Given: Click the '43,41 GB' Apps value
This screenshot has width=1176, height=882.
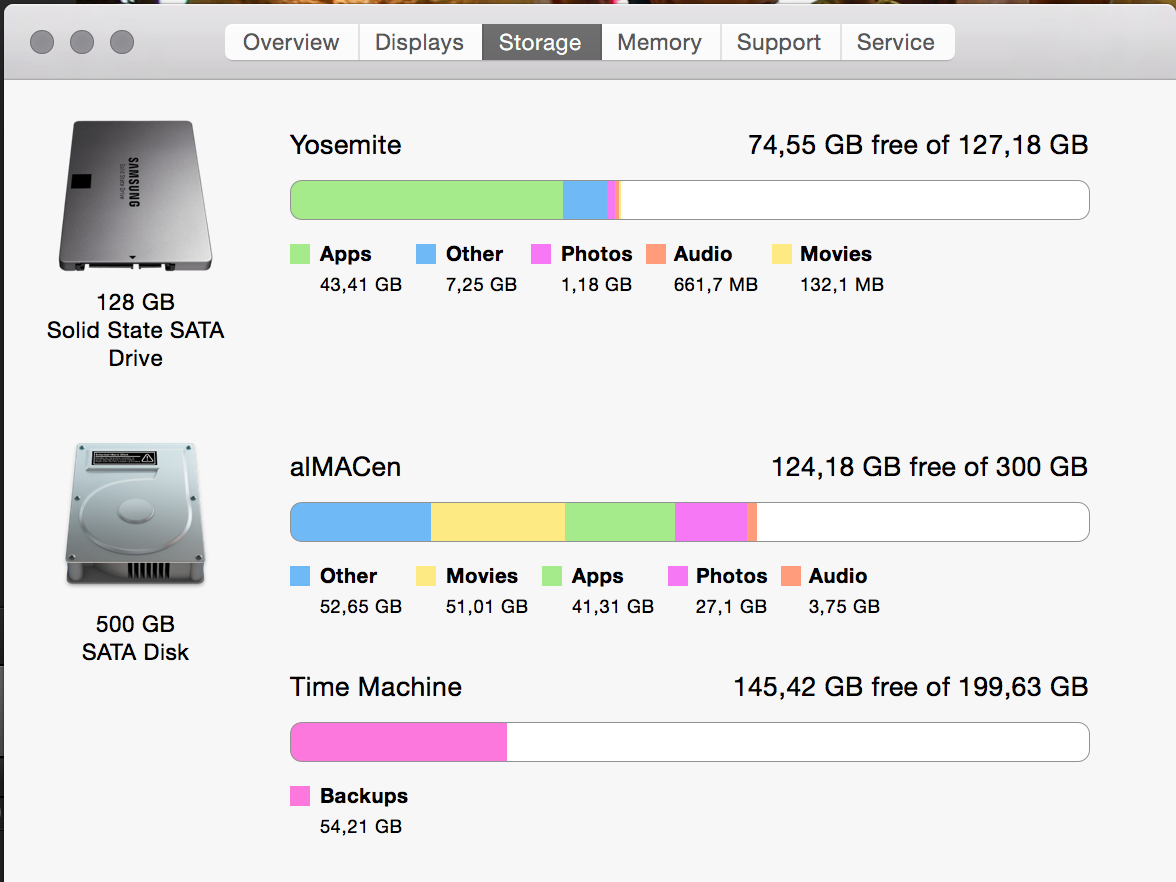Looking at the screenshot, I should coord(361,285).
